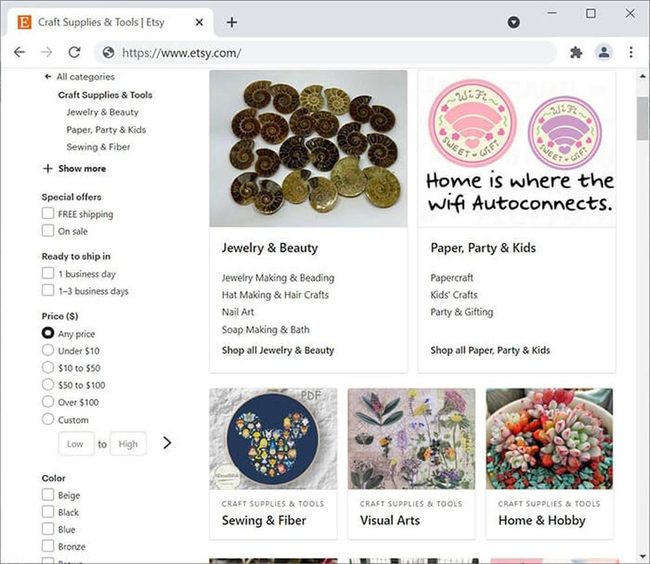Image resolution: width=650 pixels, height=564 pixels.
Task: Open Jewelry Making & Beading link
Action: click(278, 278)
